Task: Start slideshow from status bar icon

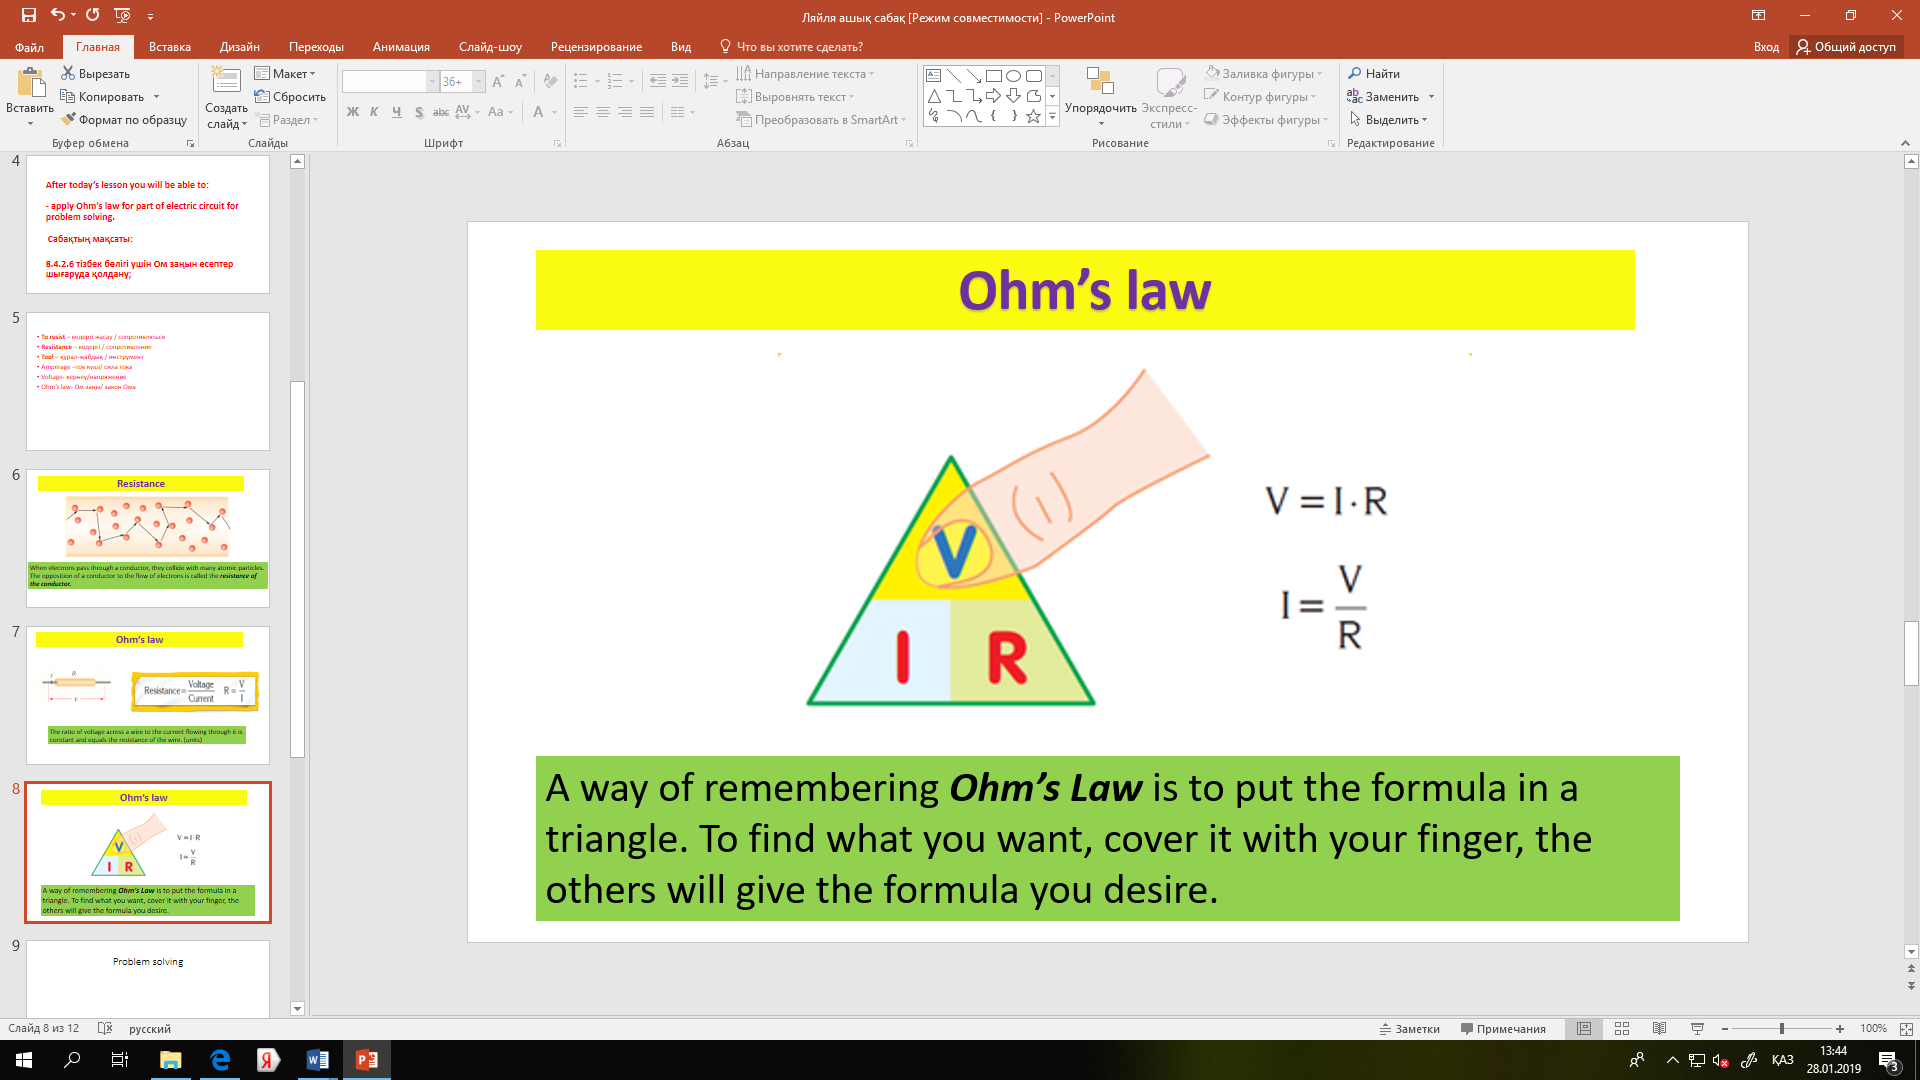Action: point(1697,1028)
